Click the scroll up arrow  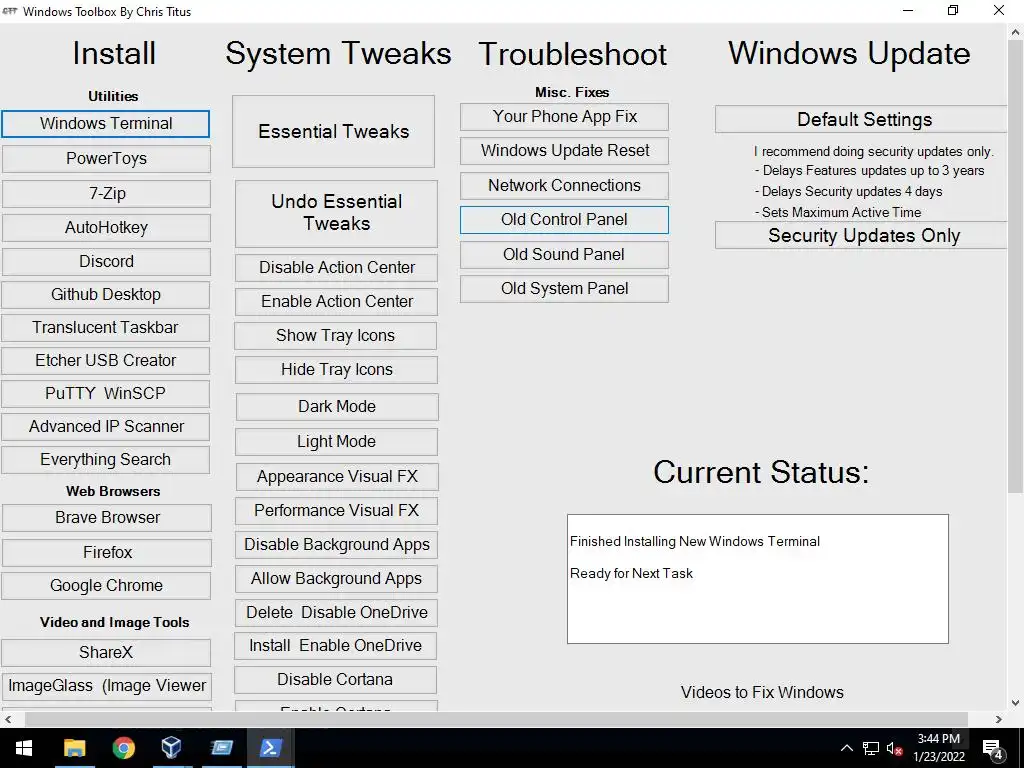pyautogui.click(x=1016, y=31)
